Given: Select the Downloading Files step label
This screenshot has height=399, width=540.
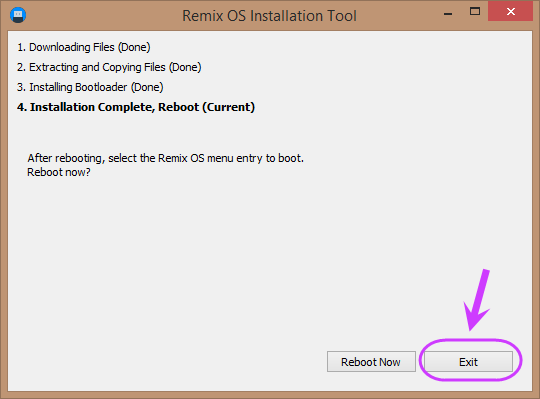Looking at the screenshot, I should [83, 47].
